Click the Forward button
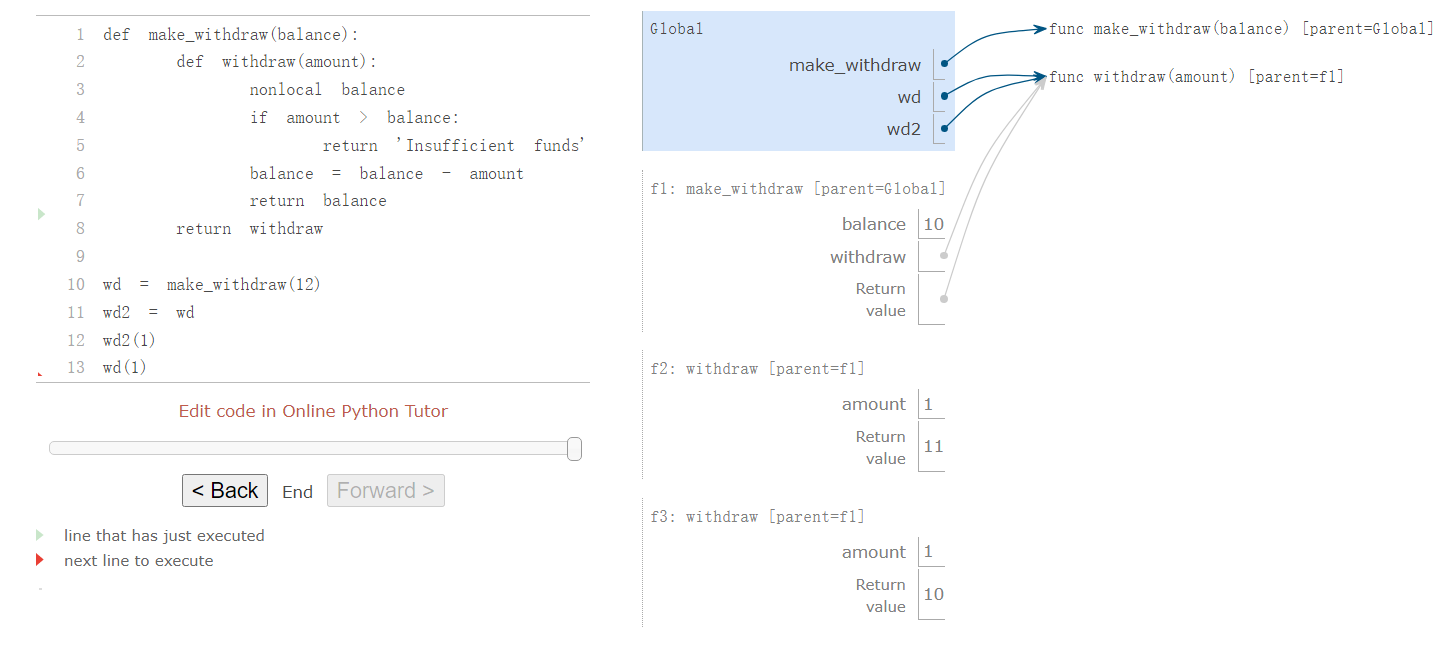Screen dimensions: 1444x659 point(386,490)
